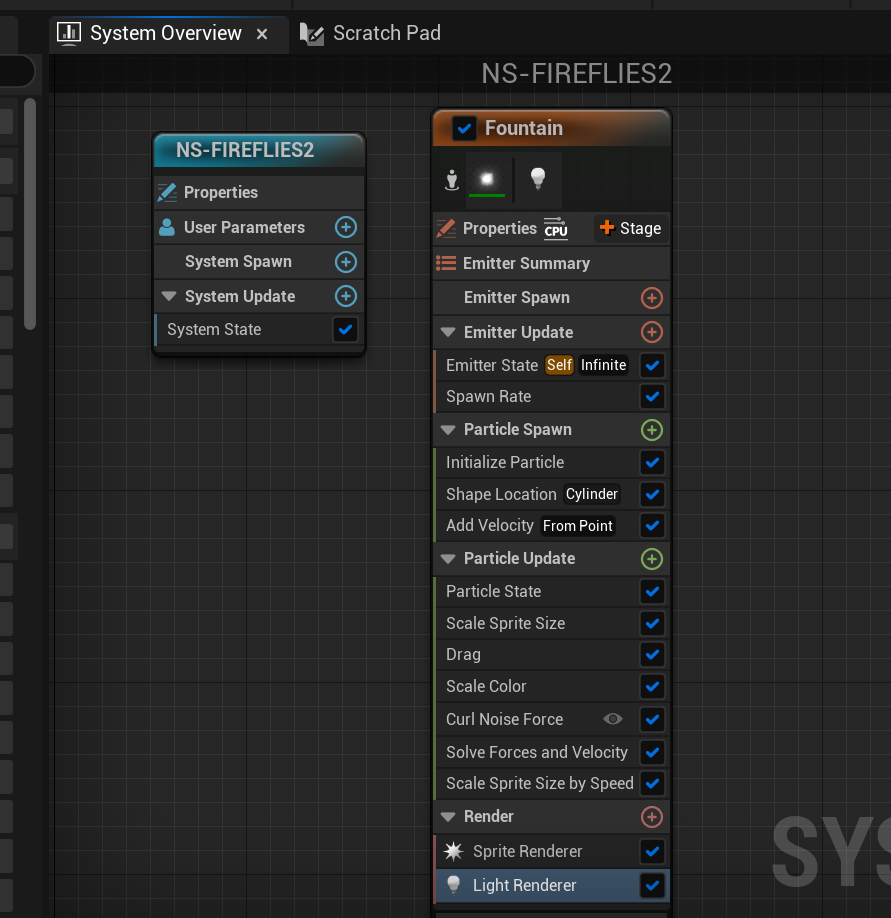Disable Scale Sprite Size by Speed
This screenshot has height=918, width=891.
click(x=652, y=783)
